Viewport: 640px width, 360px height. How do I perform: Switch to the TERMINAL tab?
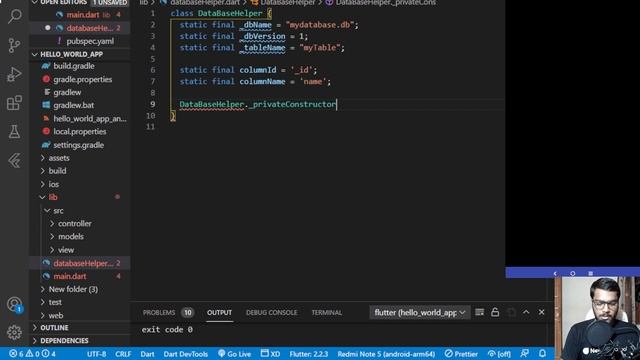pos(327,313)
